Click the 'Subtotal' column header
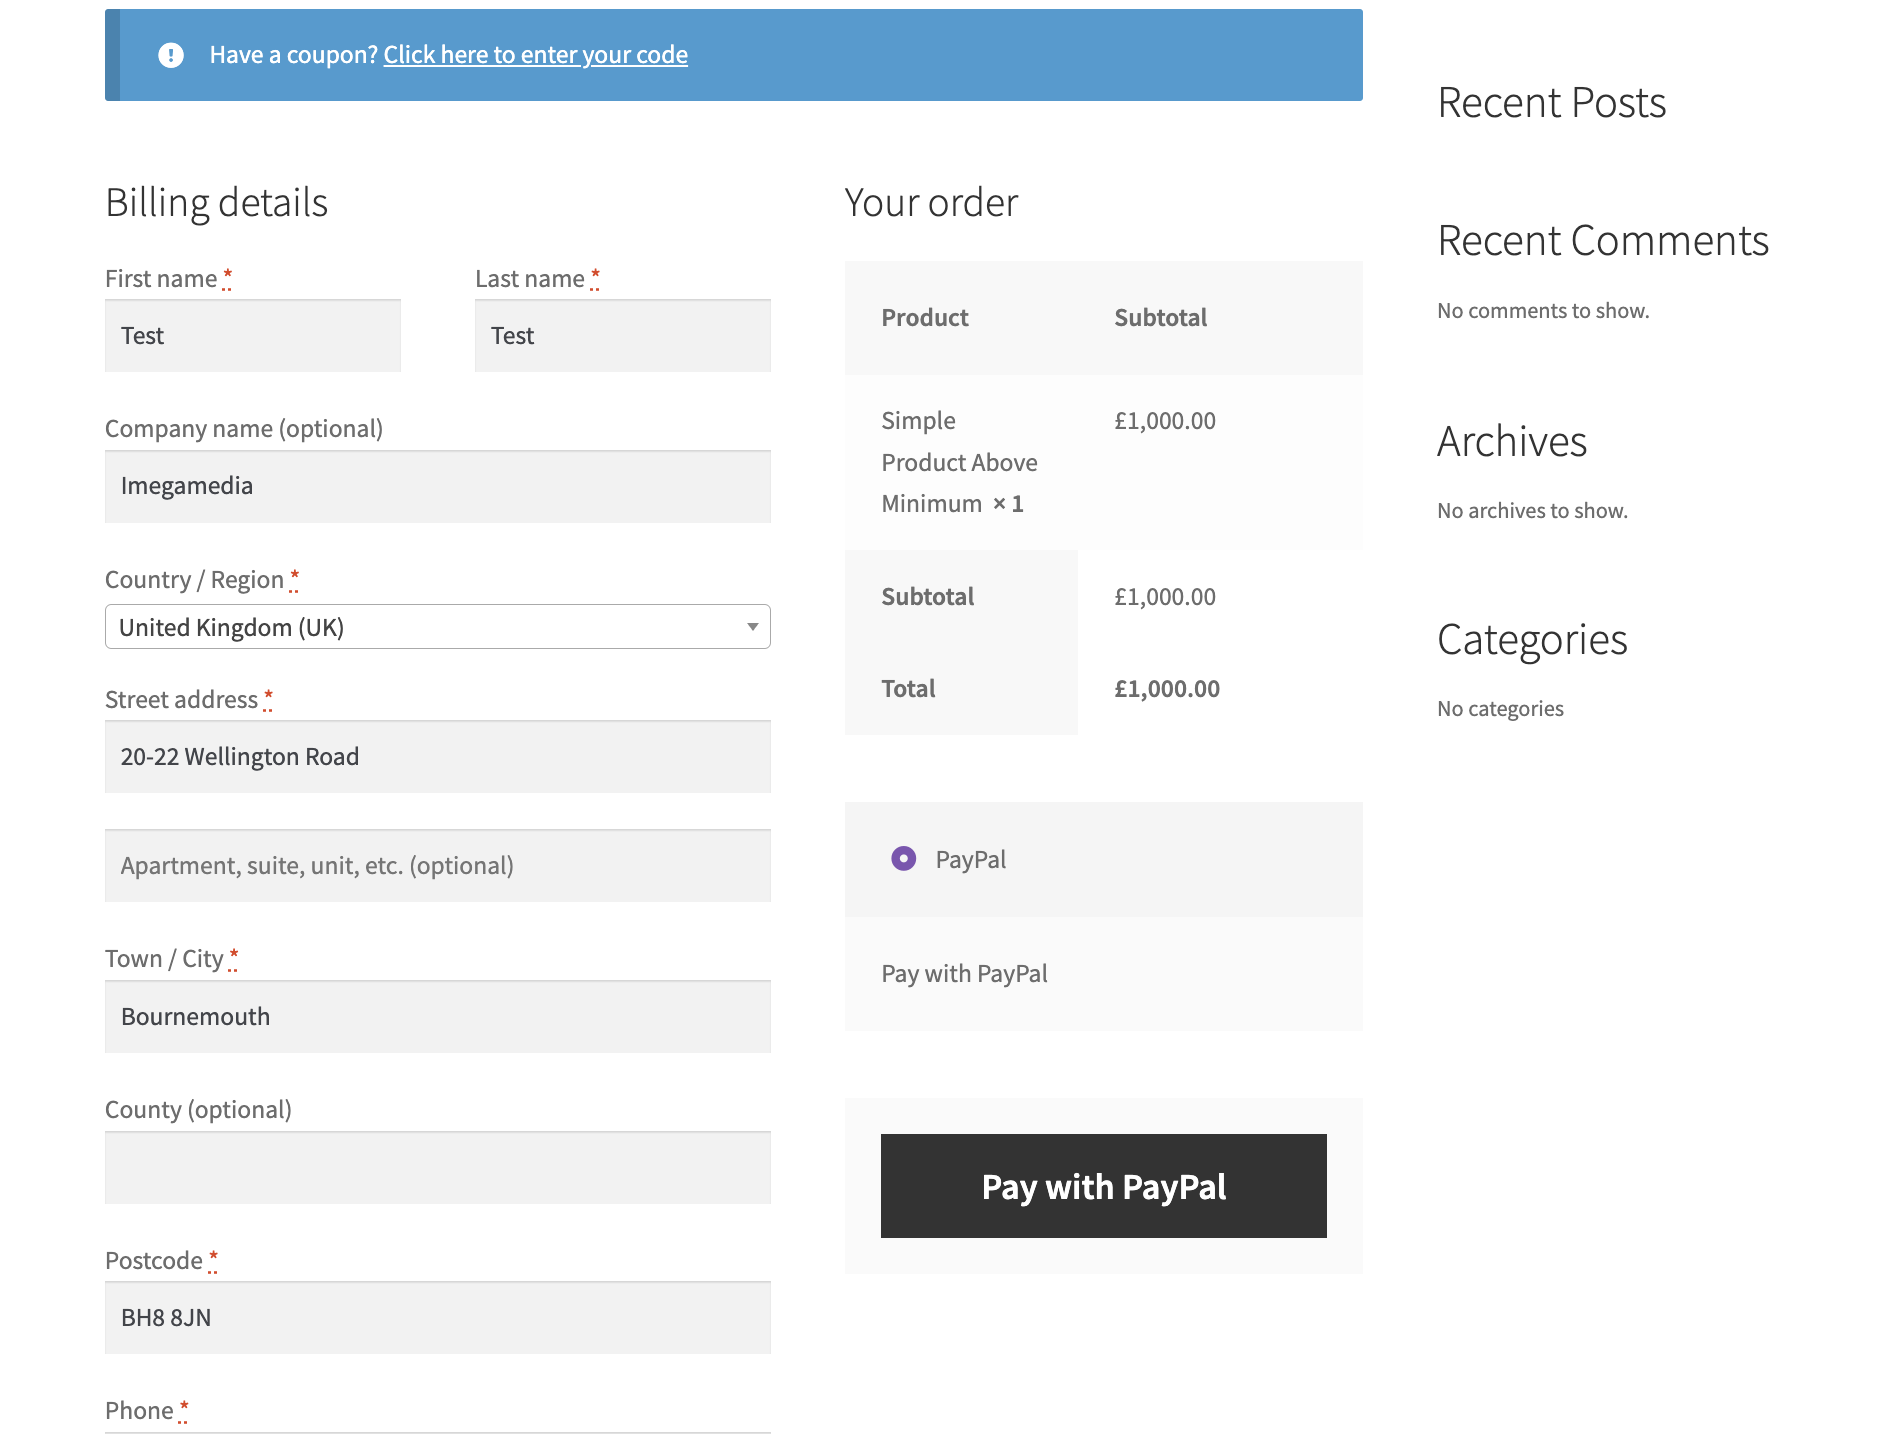Viewport: 1880px width, 1434px height. point(1160,318)
